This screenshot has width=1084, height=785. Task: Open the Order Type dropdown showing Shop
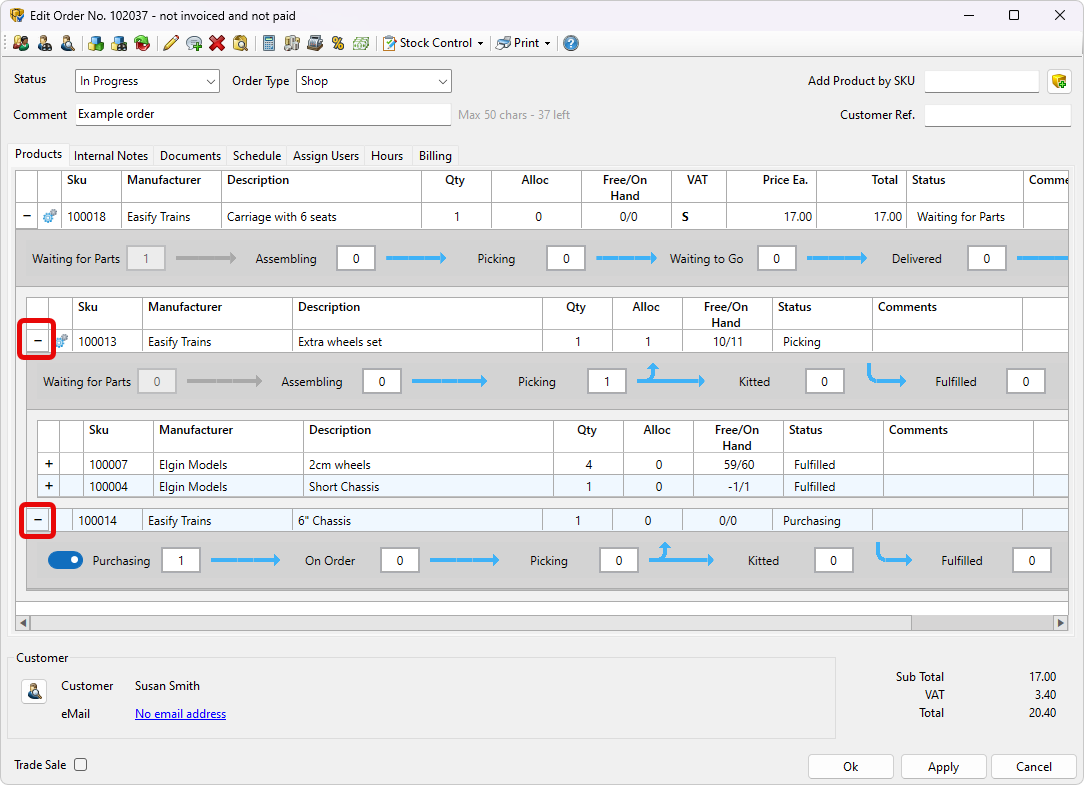[373, 81]
